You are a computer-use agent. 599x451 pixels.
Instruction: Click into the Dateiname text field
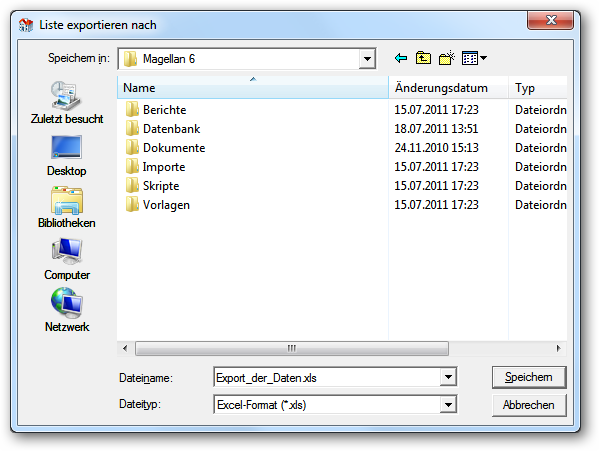click(327, 378)
